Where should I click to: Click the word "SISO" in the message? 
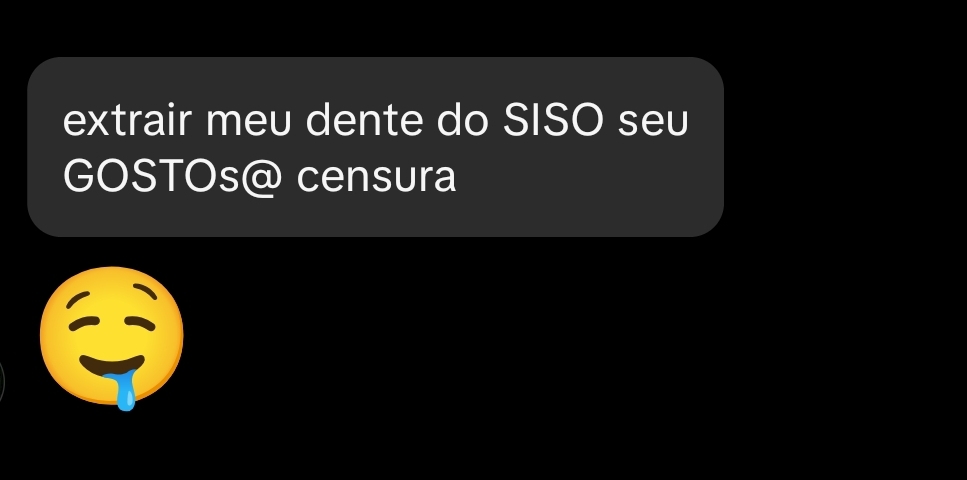[x=553, y=120]
